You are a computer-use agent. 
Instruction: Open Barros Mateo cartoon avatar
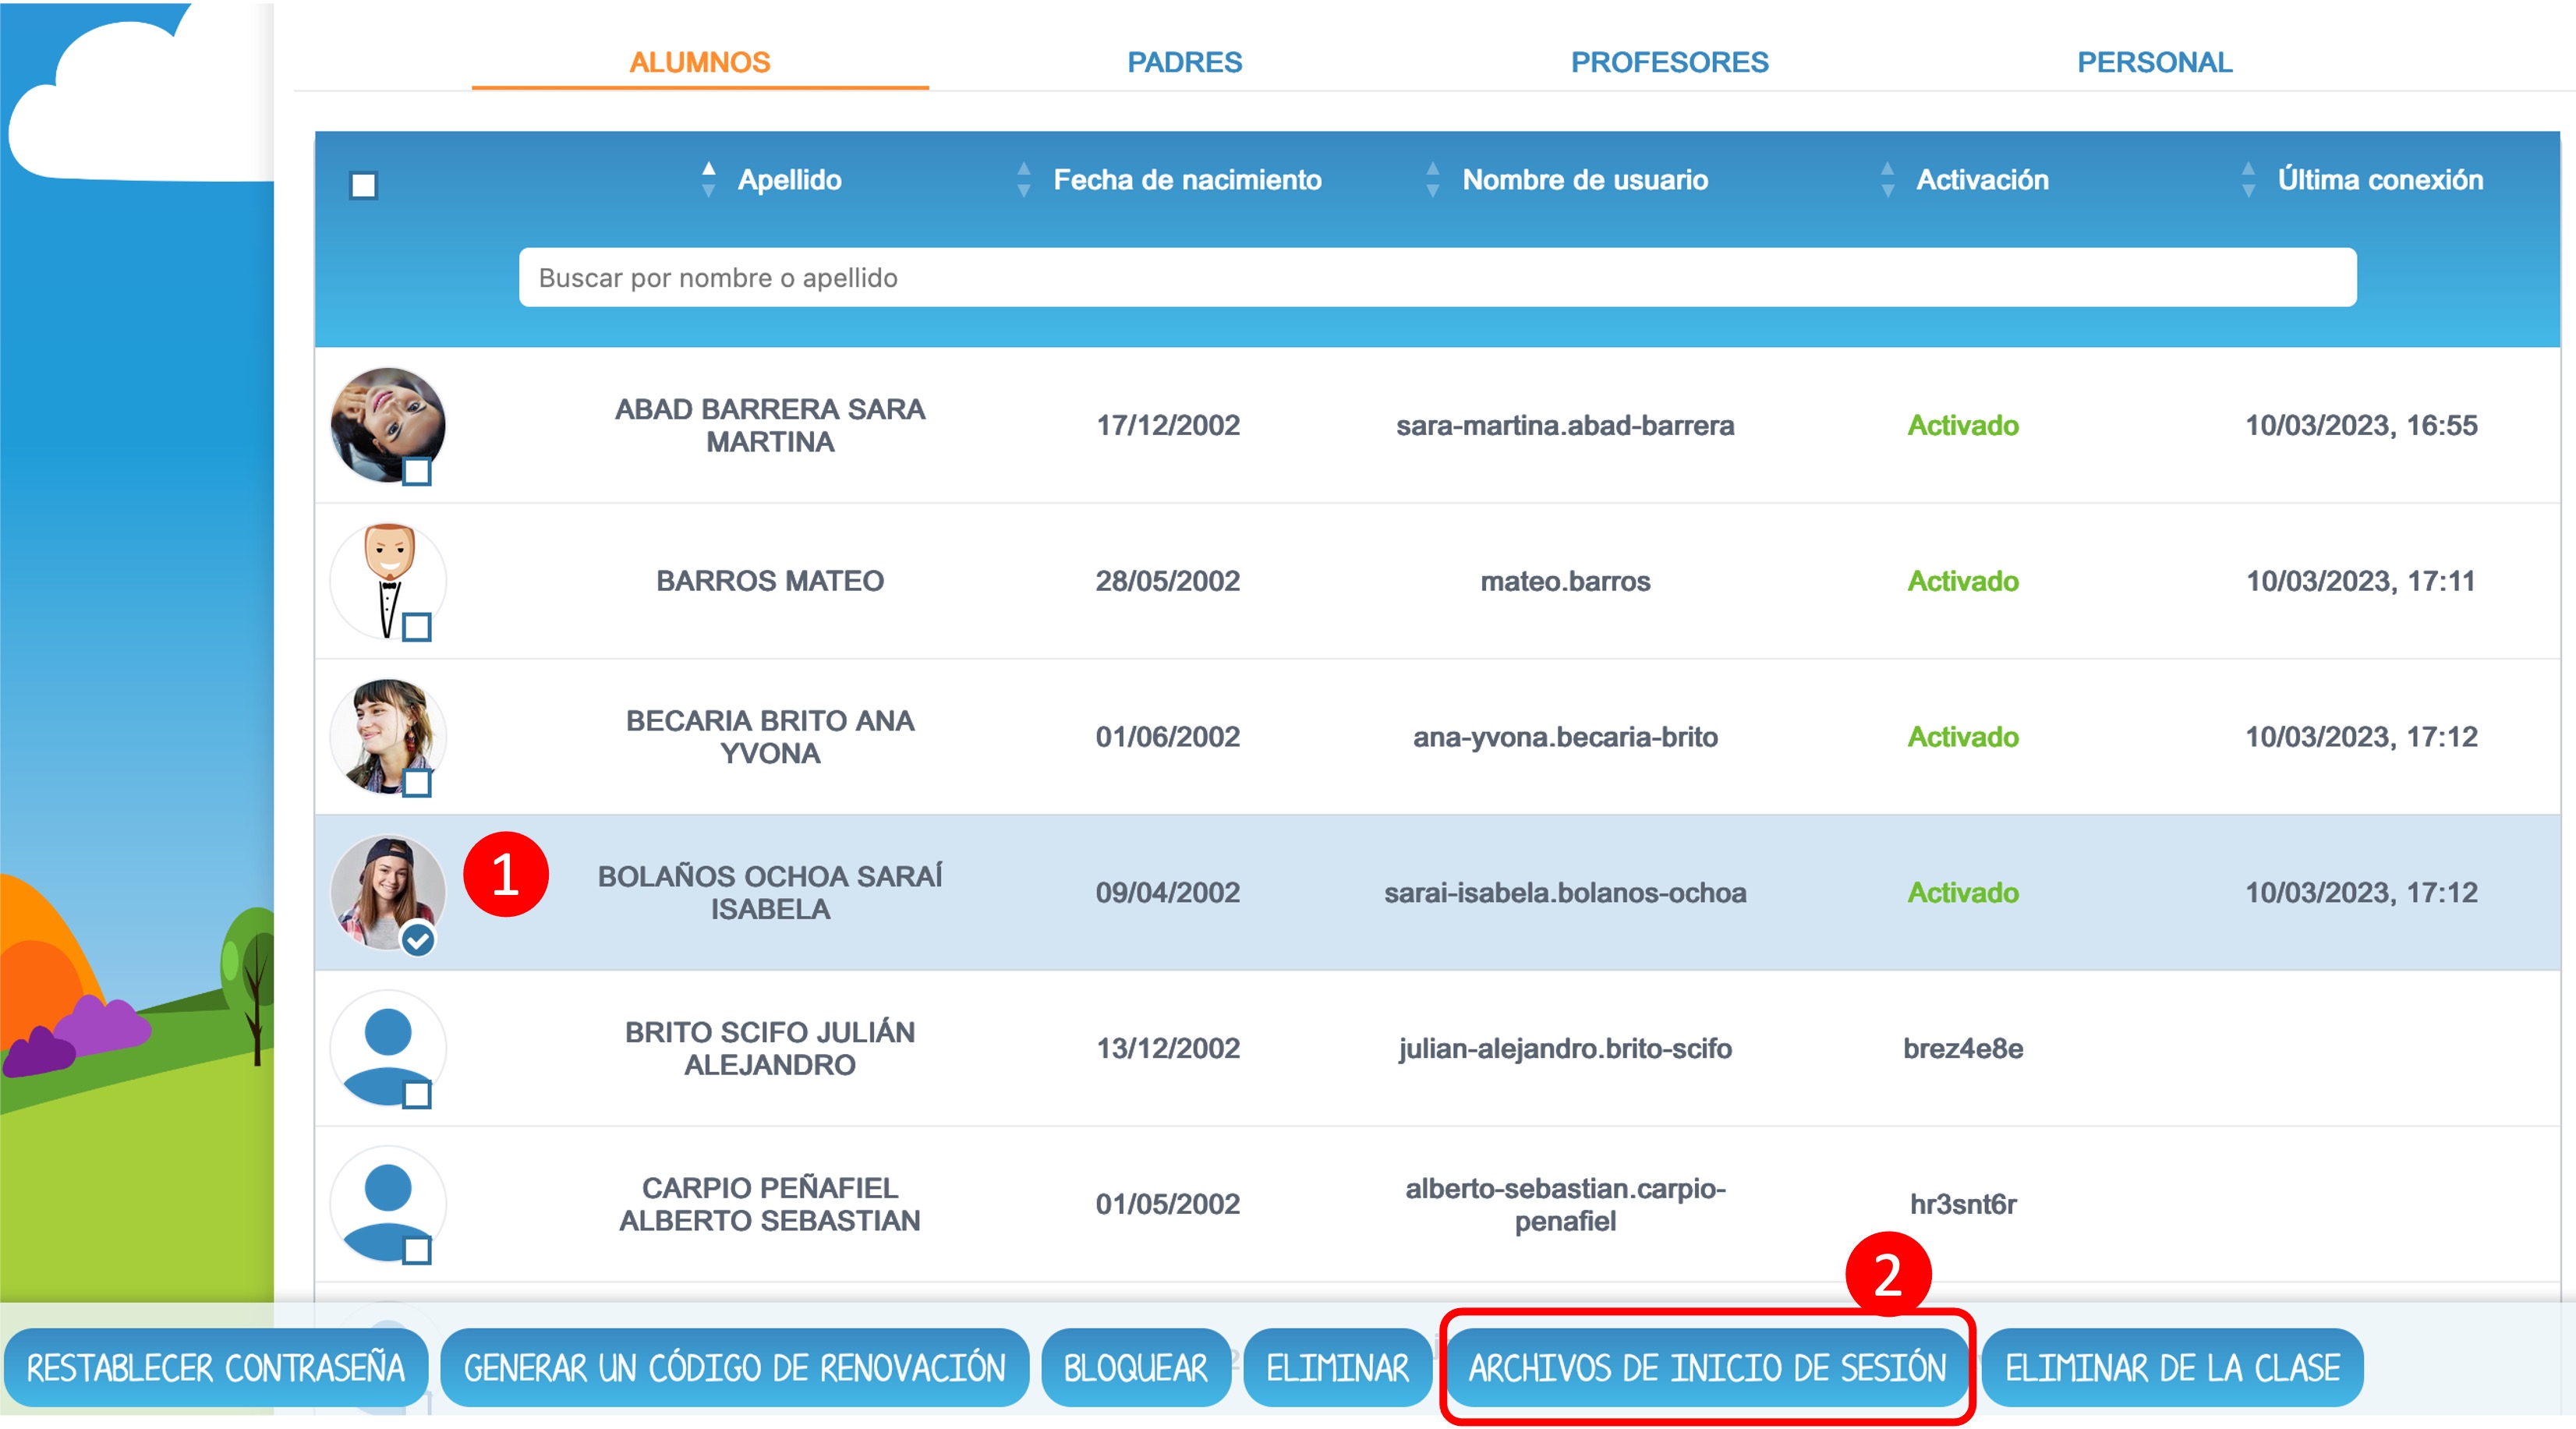tap(387, 581)
